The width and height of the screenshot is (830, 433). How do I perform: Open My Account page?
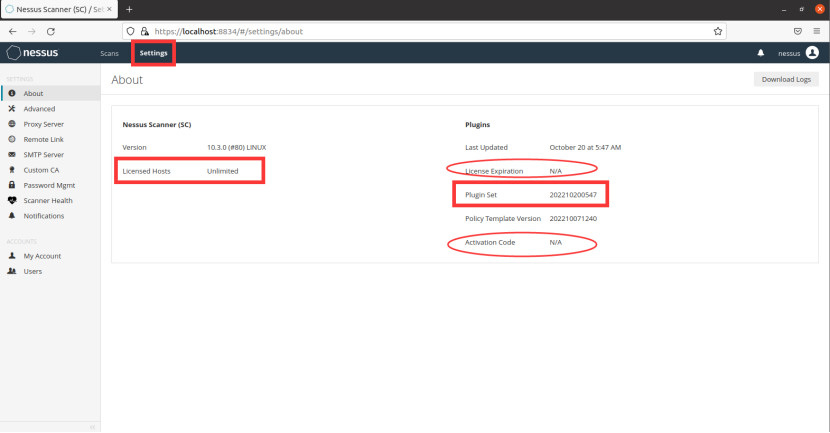pyautogui.click(x=50, y=256)
